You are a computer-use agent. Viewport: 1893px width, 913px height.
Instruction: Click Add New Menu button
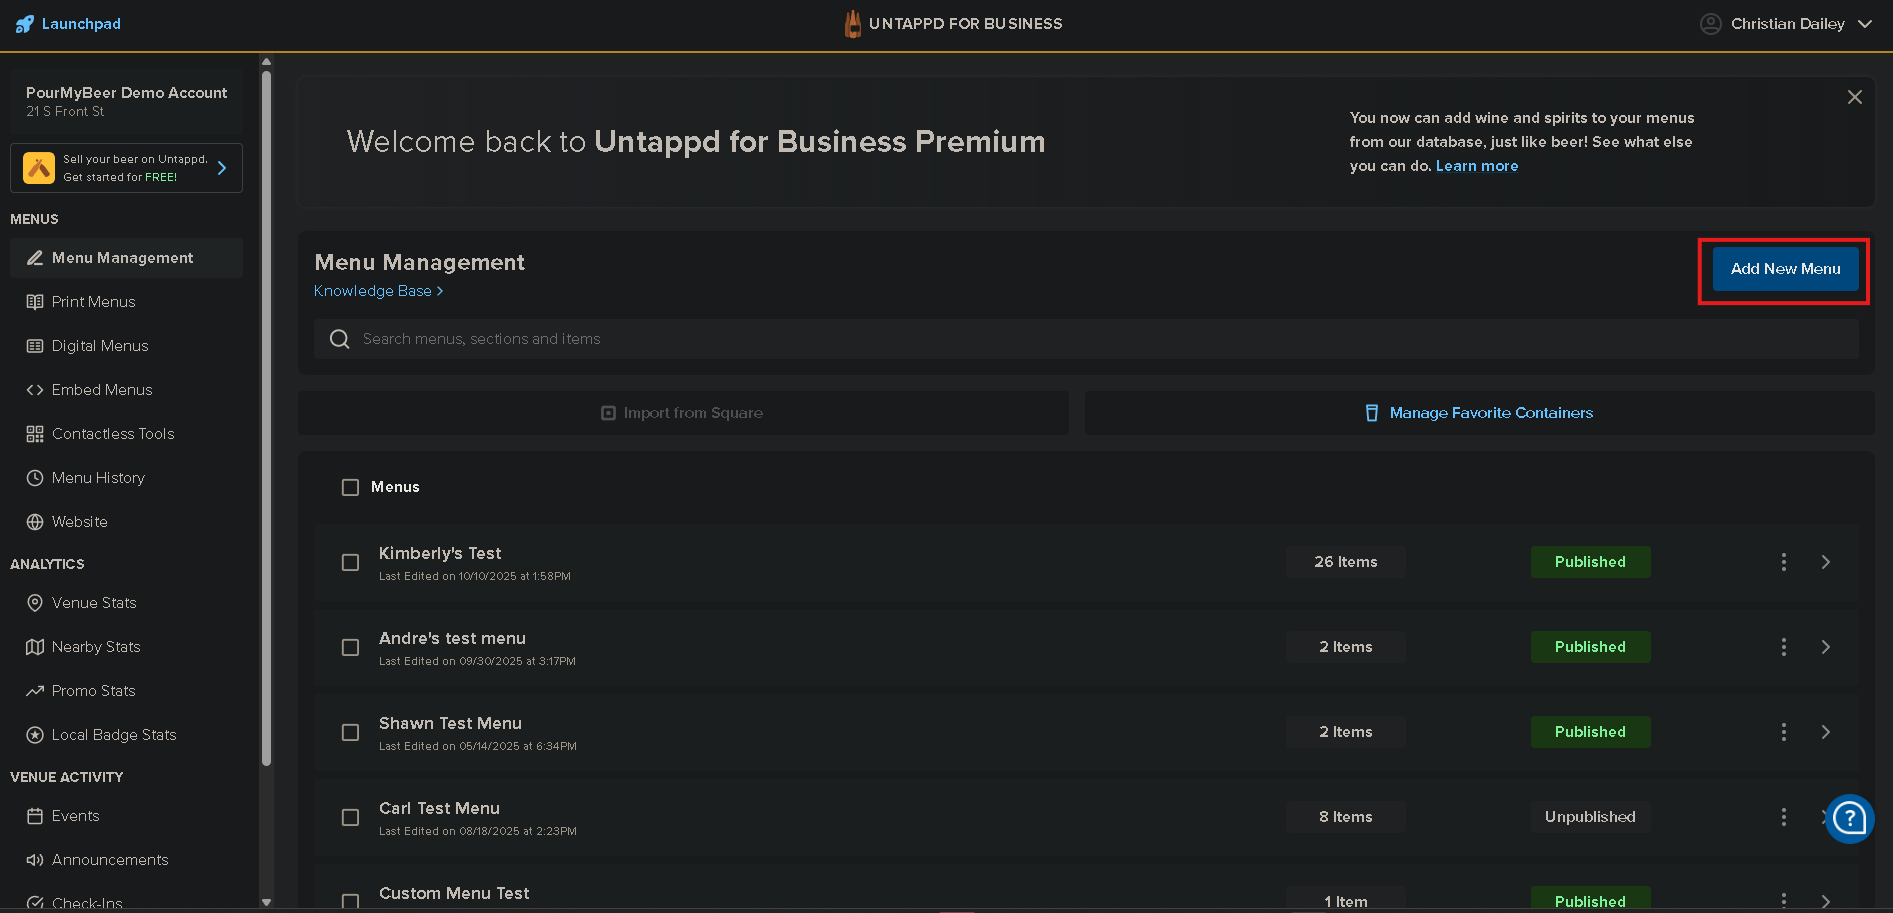[x=1785, y=269]
